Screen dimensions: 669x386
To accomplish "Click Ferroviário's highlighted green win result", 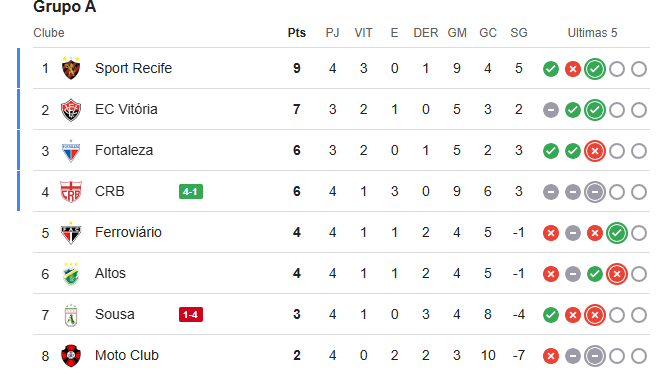I will 617,232.
